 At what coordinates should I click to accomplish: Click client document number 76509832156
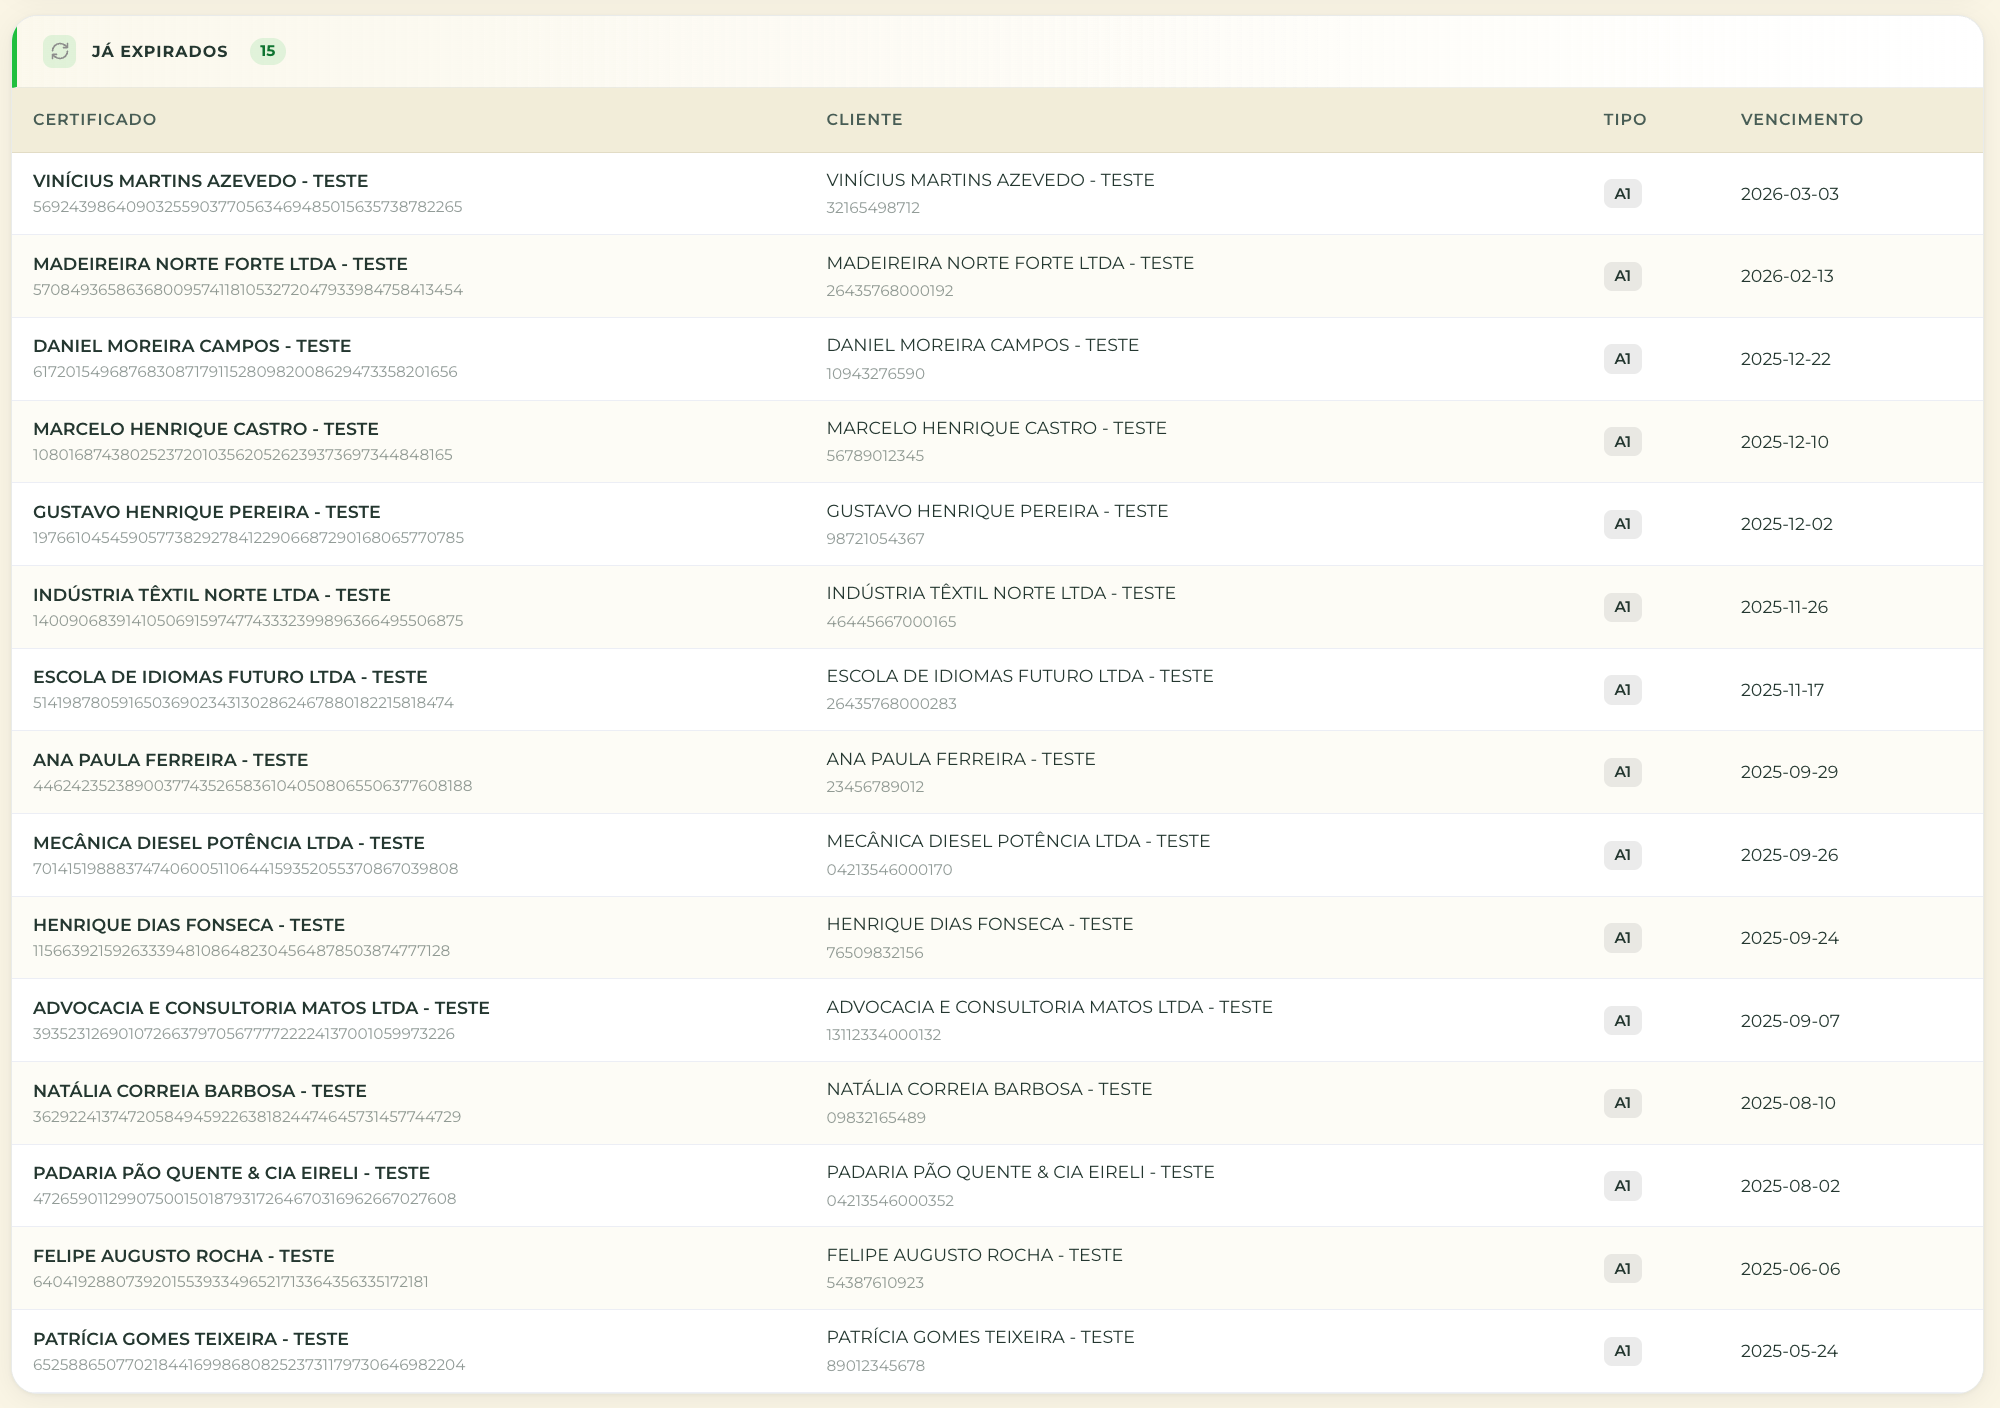875,953
